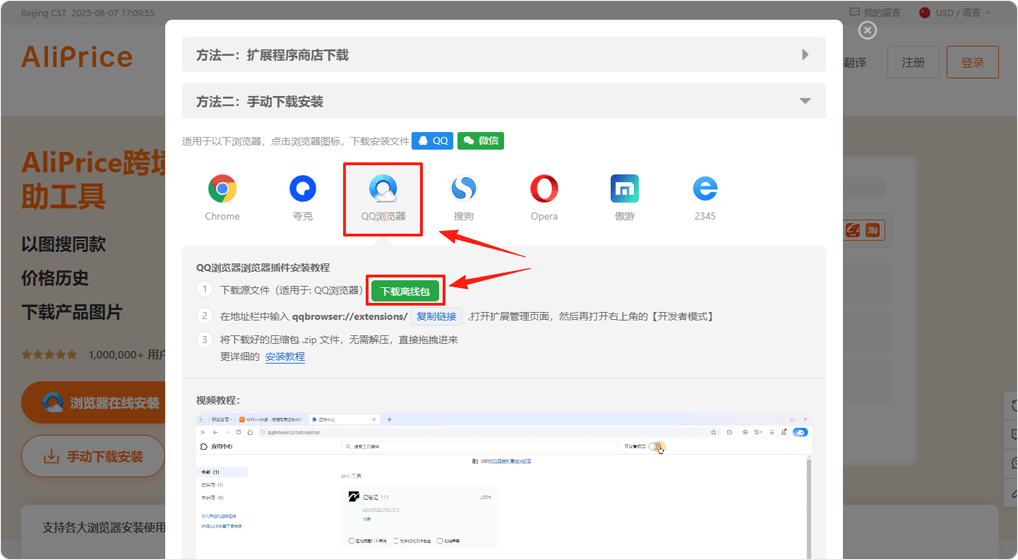This screenshot has height=560, width=1018.
Task: Select the Quark (夸克) browser icon
Action: (x=302, y=190)
